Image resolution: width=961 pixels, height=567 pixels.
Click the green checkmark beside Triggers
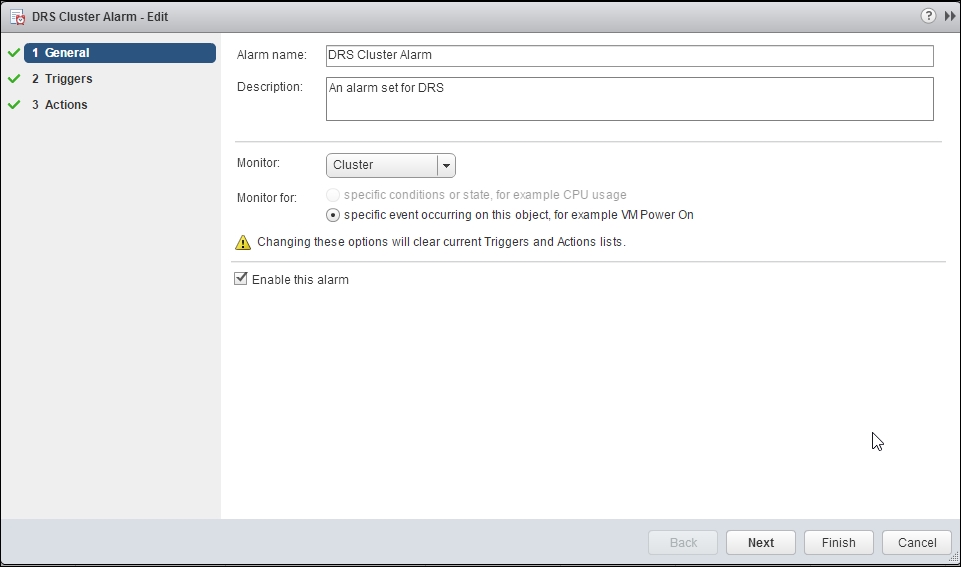point(14,78)
